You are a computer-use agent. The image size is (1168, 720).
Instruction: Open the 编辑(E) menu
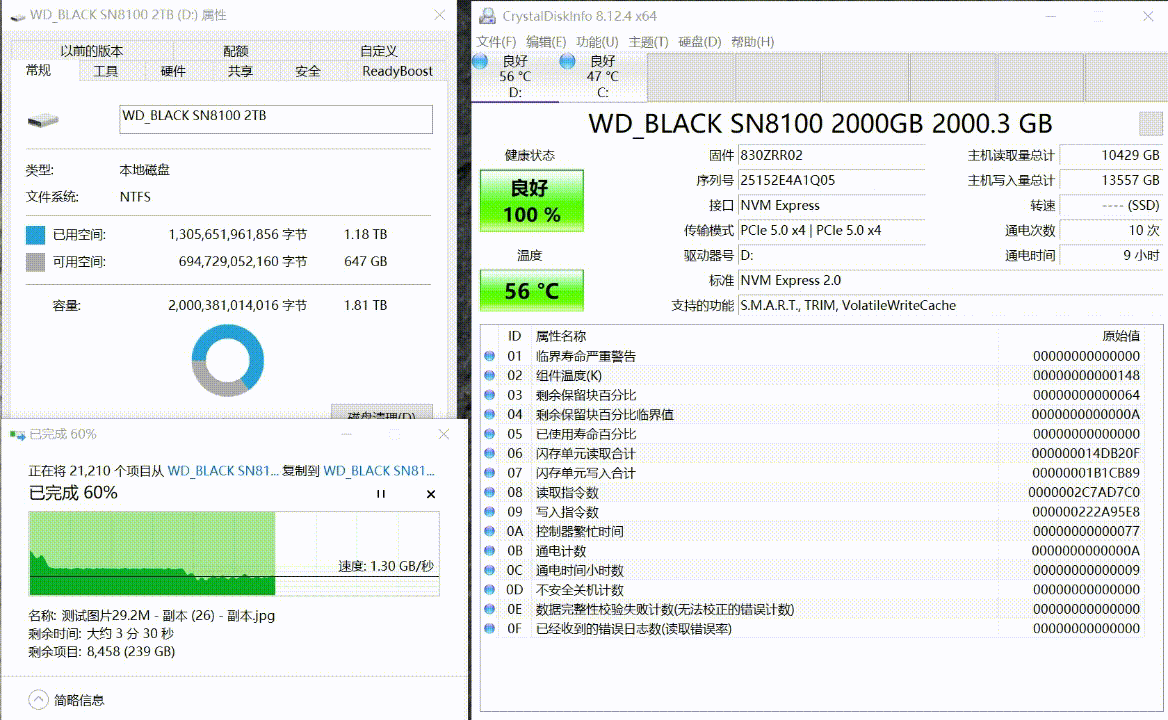[546, 42]
